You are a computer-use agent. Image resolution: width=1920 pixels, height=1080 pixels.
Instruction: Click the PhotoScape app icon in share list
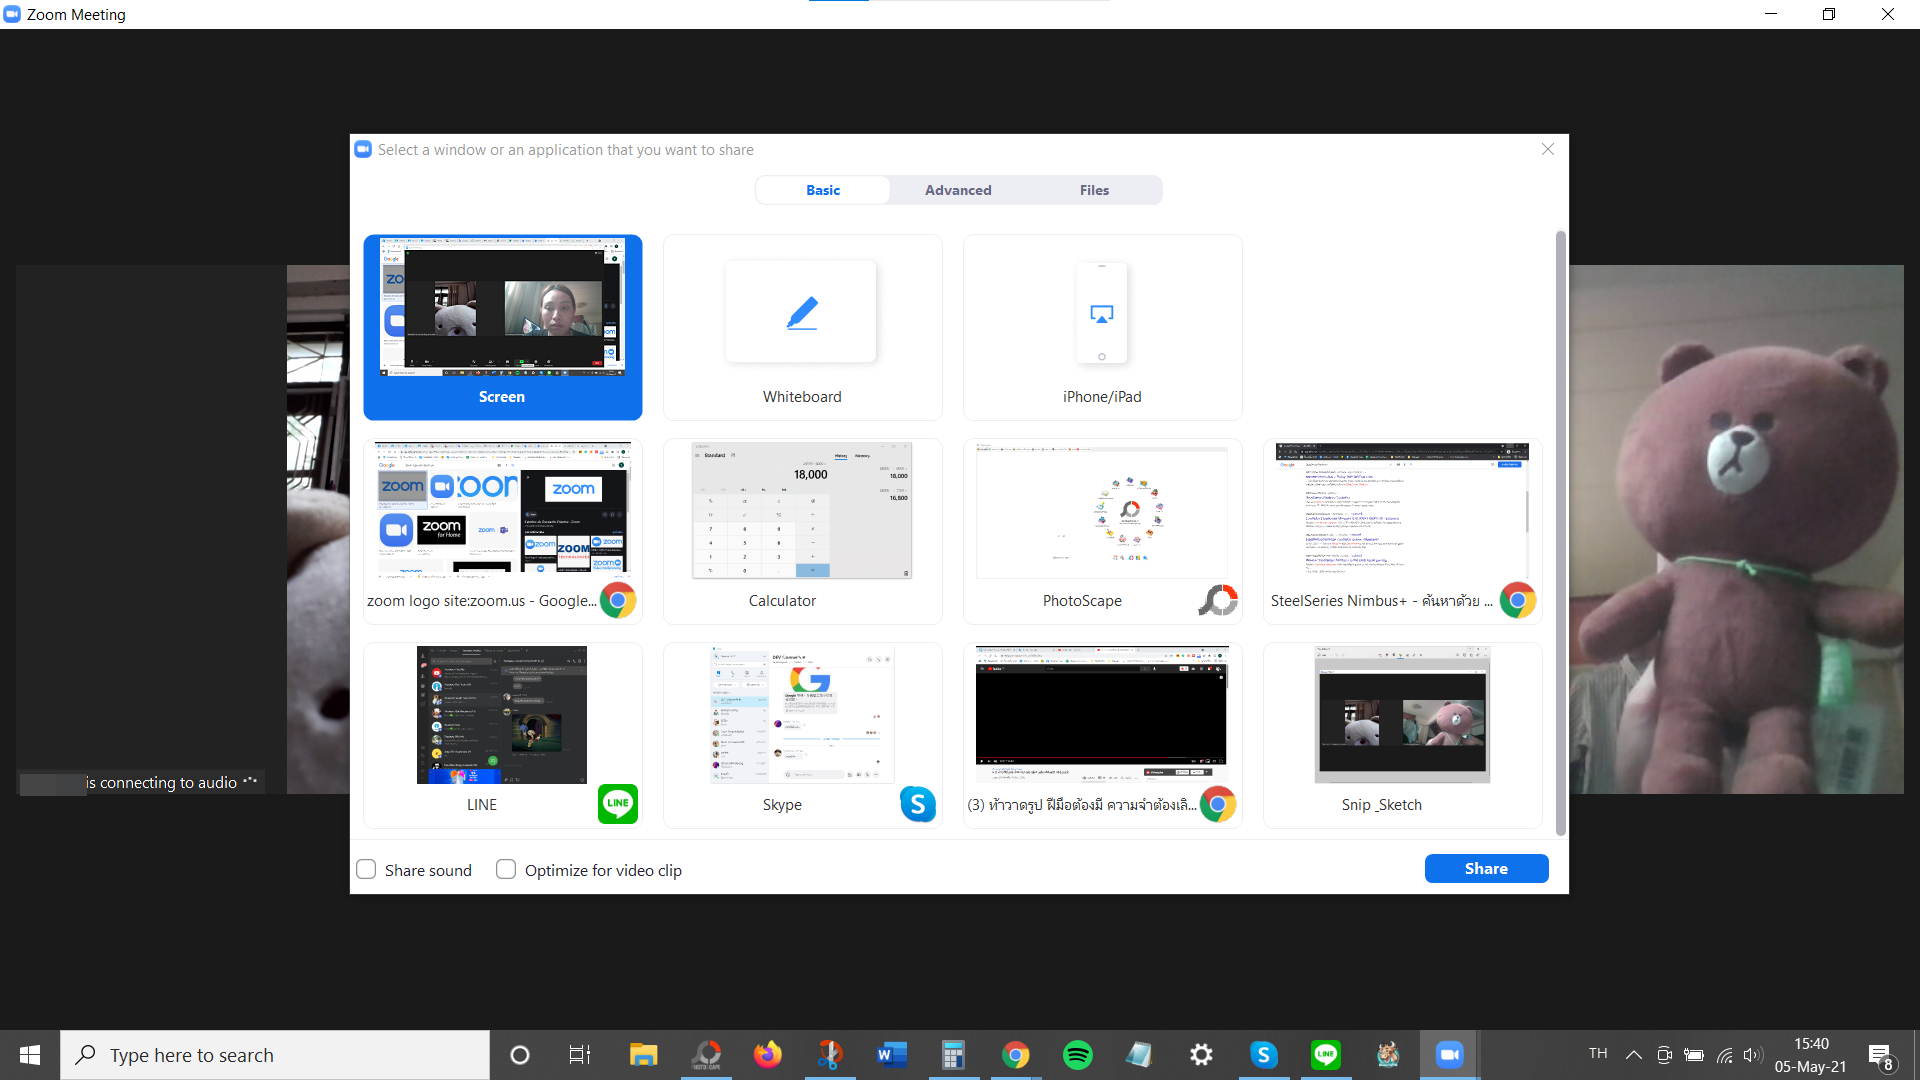pos(1217,600)
